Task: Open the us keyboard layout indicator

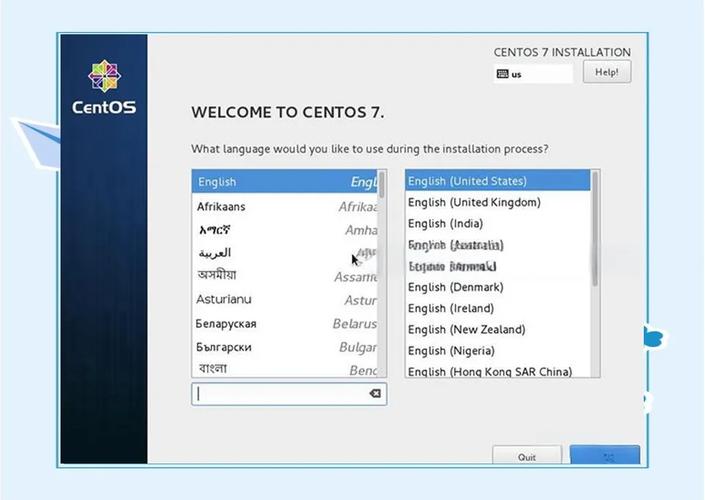Action: [x=533, y=74]
